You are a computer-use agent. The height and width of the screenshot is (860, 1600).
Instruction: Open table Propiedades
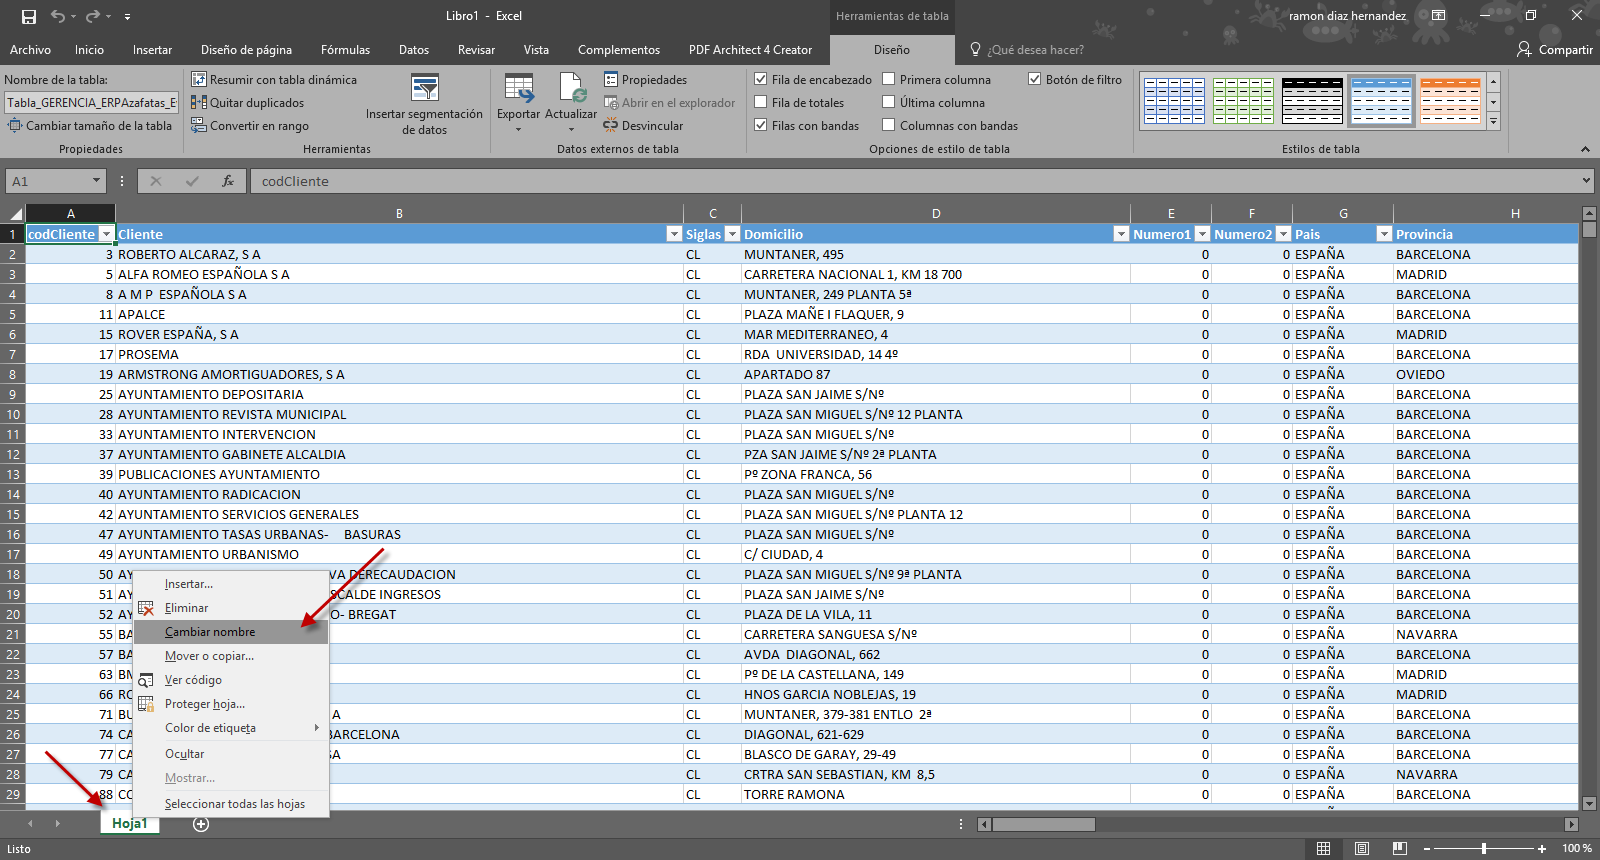pyautogui.click(x=645, y=79)
